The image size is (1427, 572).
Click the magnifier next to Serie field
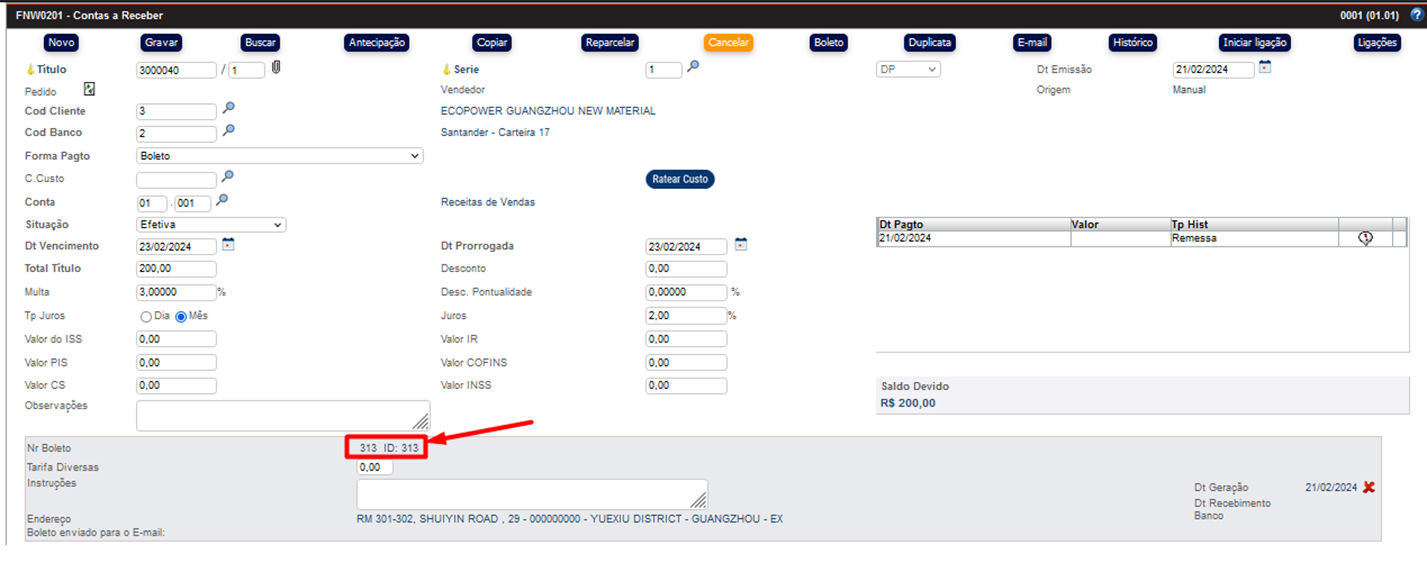tap(693, 67)
